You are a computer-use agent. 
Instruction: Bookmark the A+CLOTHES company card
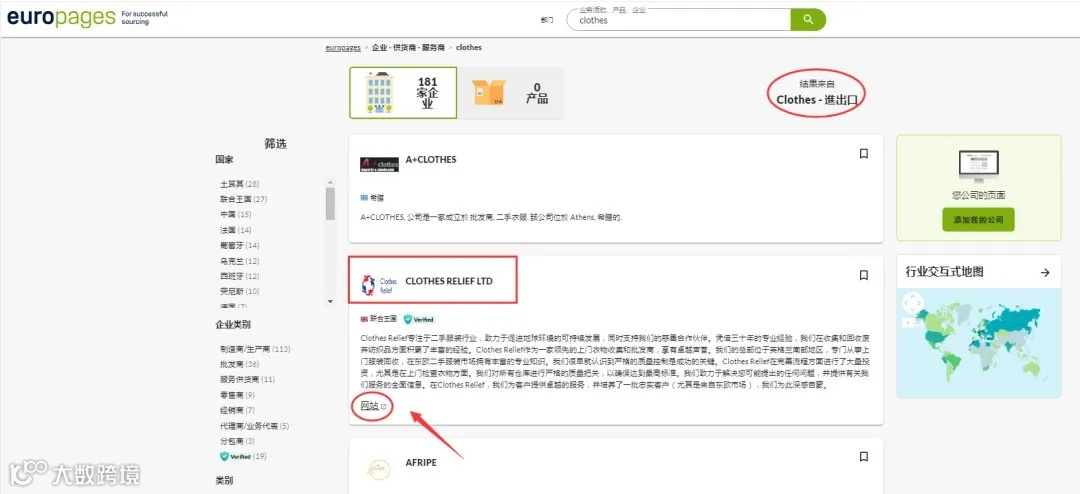point(864,154)
